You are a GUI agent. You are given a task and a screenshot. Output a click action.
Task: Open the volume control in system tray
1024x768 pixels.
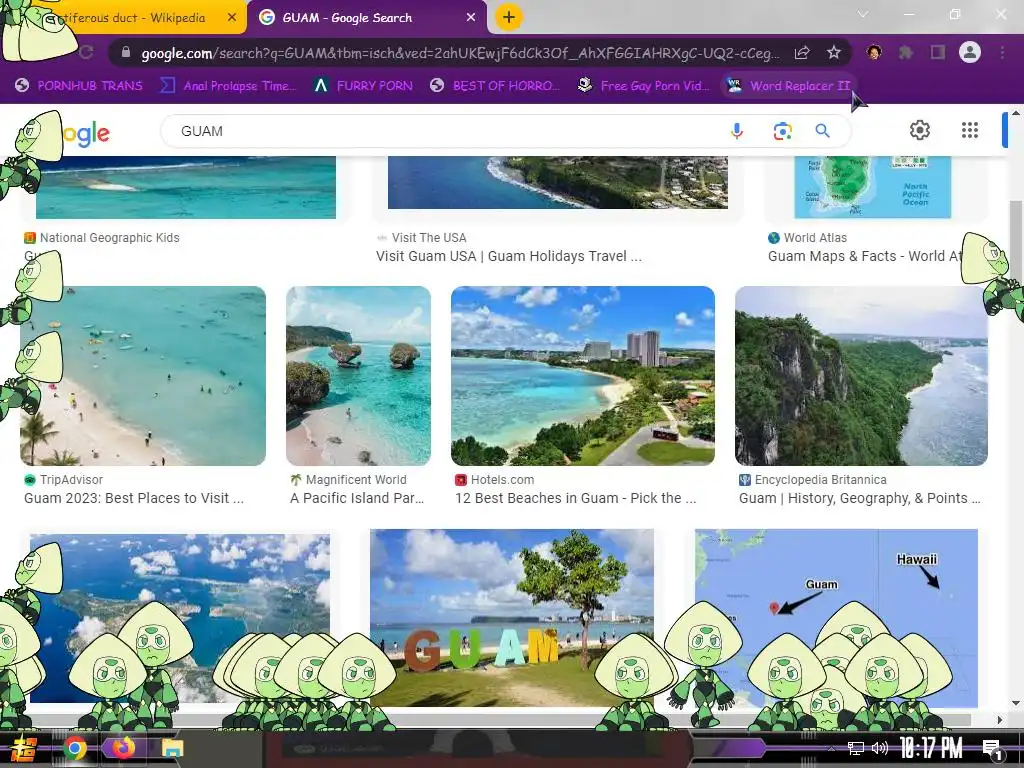point(880,748)
